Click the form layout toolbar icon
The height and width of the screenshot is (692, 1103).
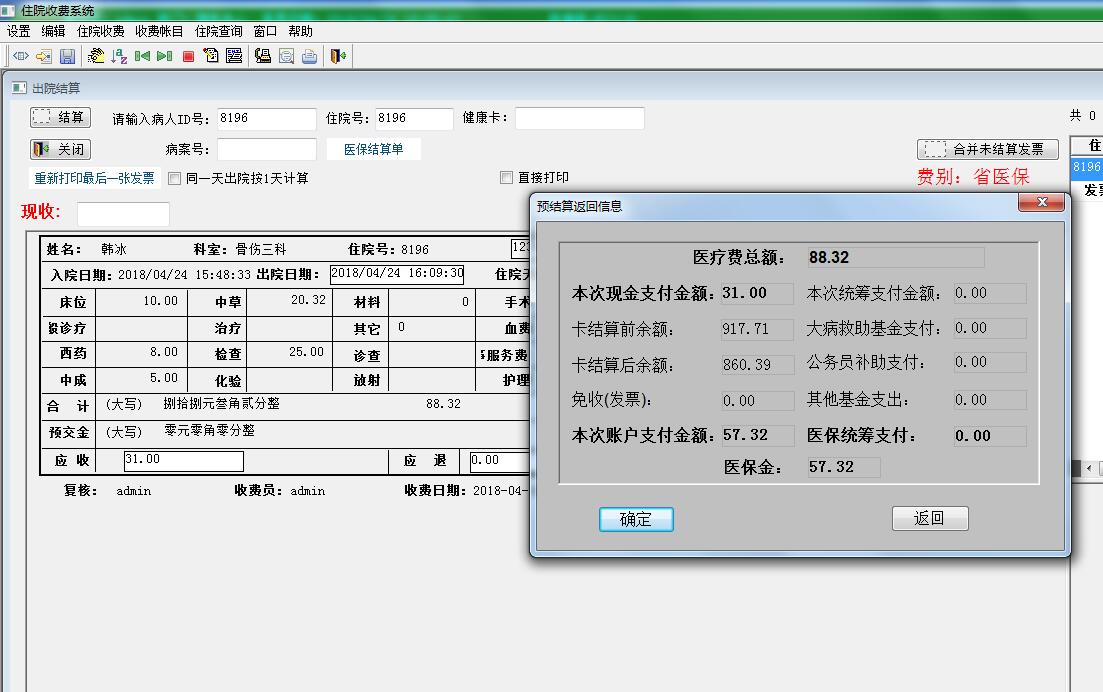[x=234, y=56]
